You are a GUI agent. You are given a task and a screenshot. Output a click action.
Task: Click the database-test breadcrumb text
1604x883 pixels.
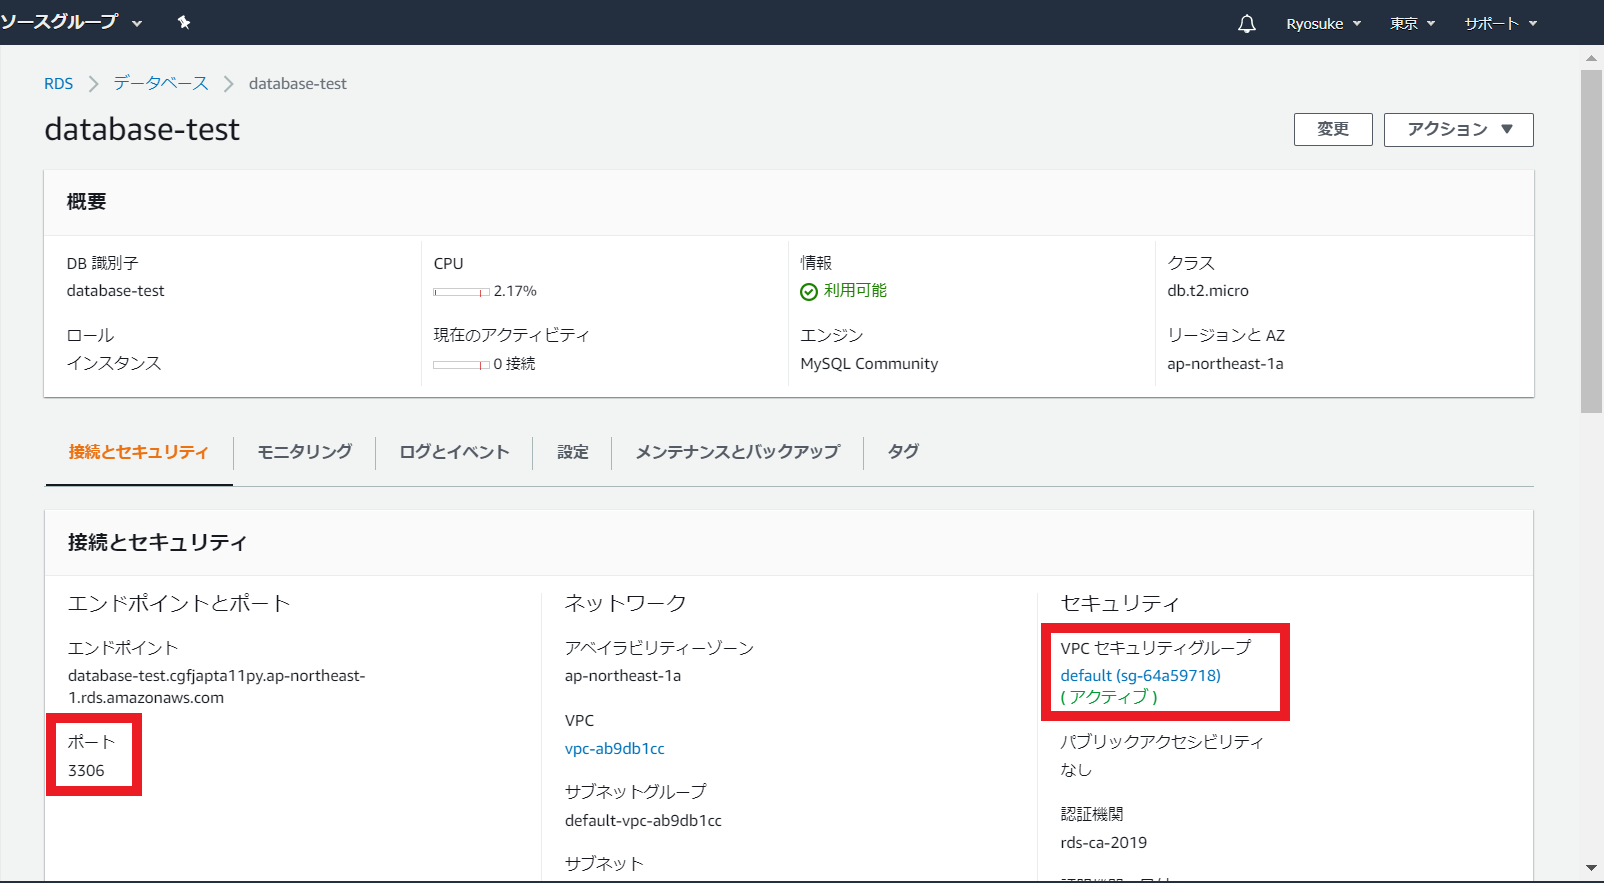pos(298,83)
